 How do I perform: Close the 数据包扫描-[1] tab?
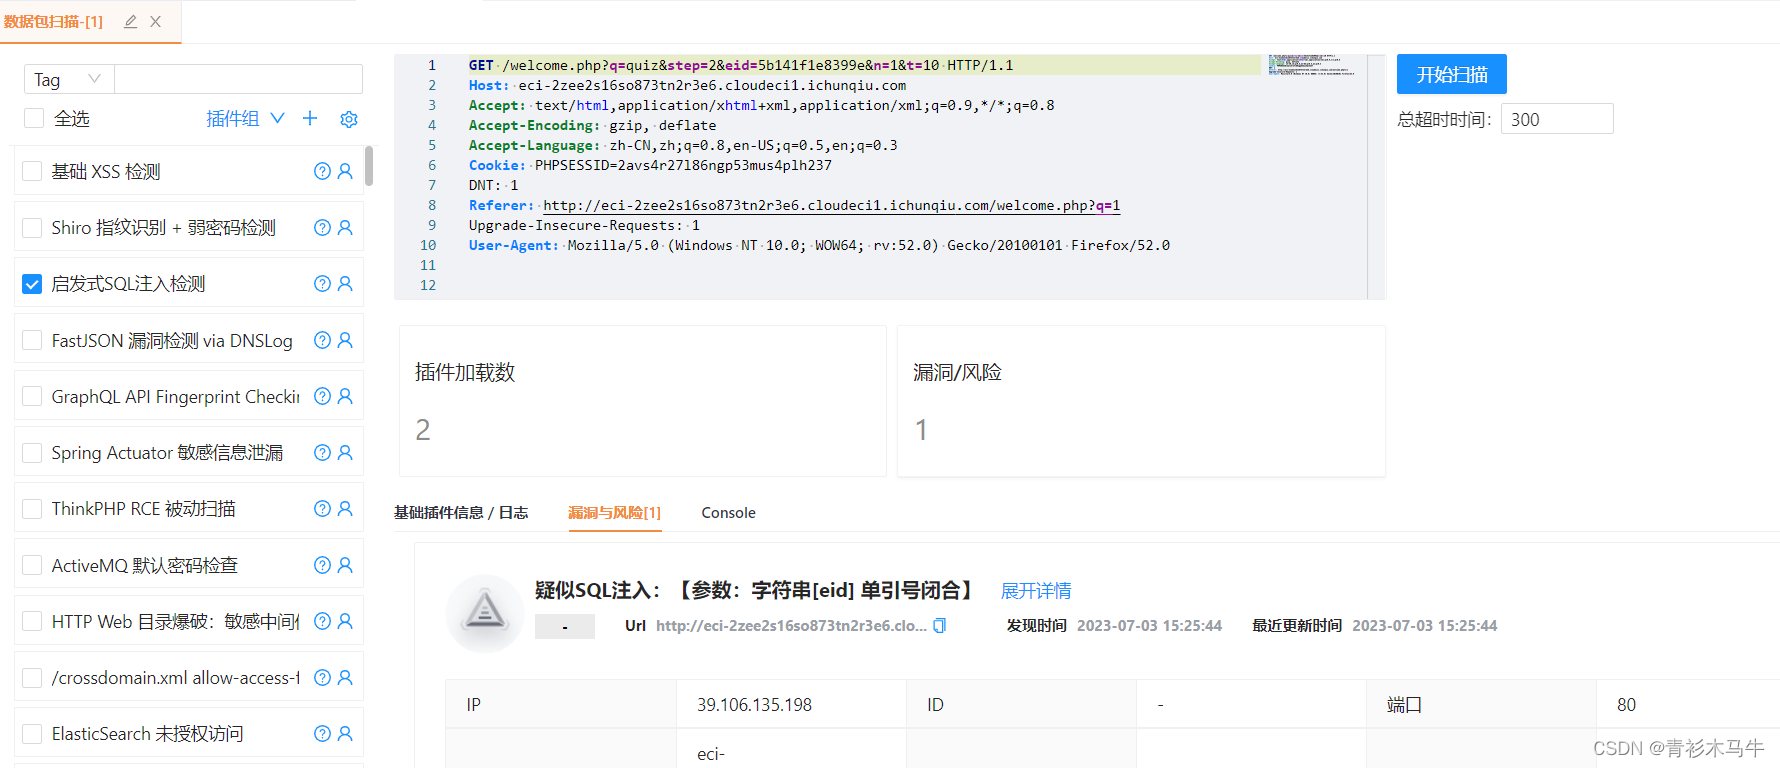[x=156, y=21]
